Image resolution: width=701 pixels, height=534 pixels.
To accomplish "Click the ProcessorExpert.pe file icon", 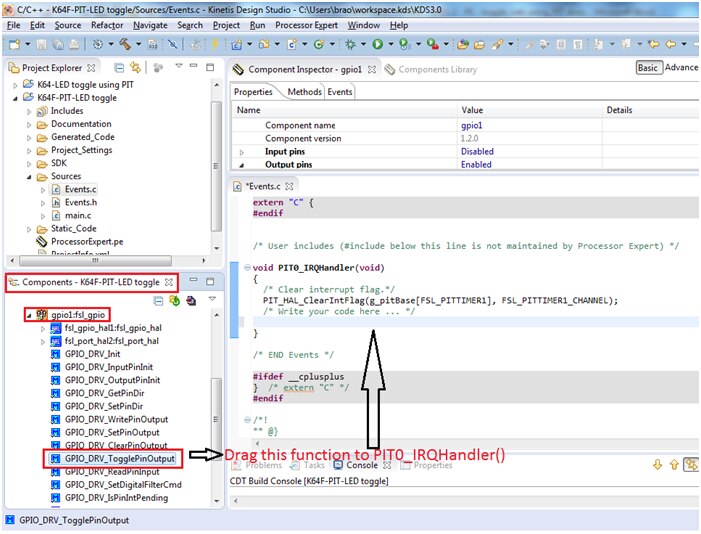I will 42,242.
